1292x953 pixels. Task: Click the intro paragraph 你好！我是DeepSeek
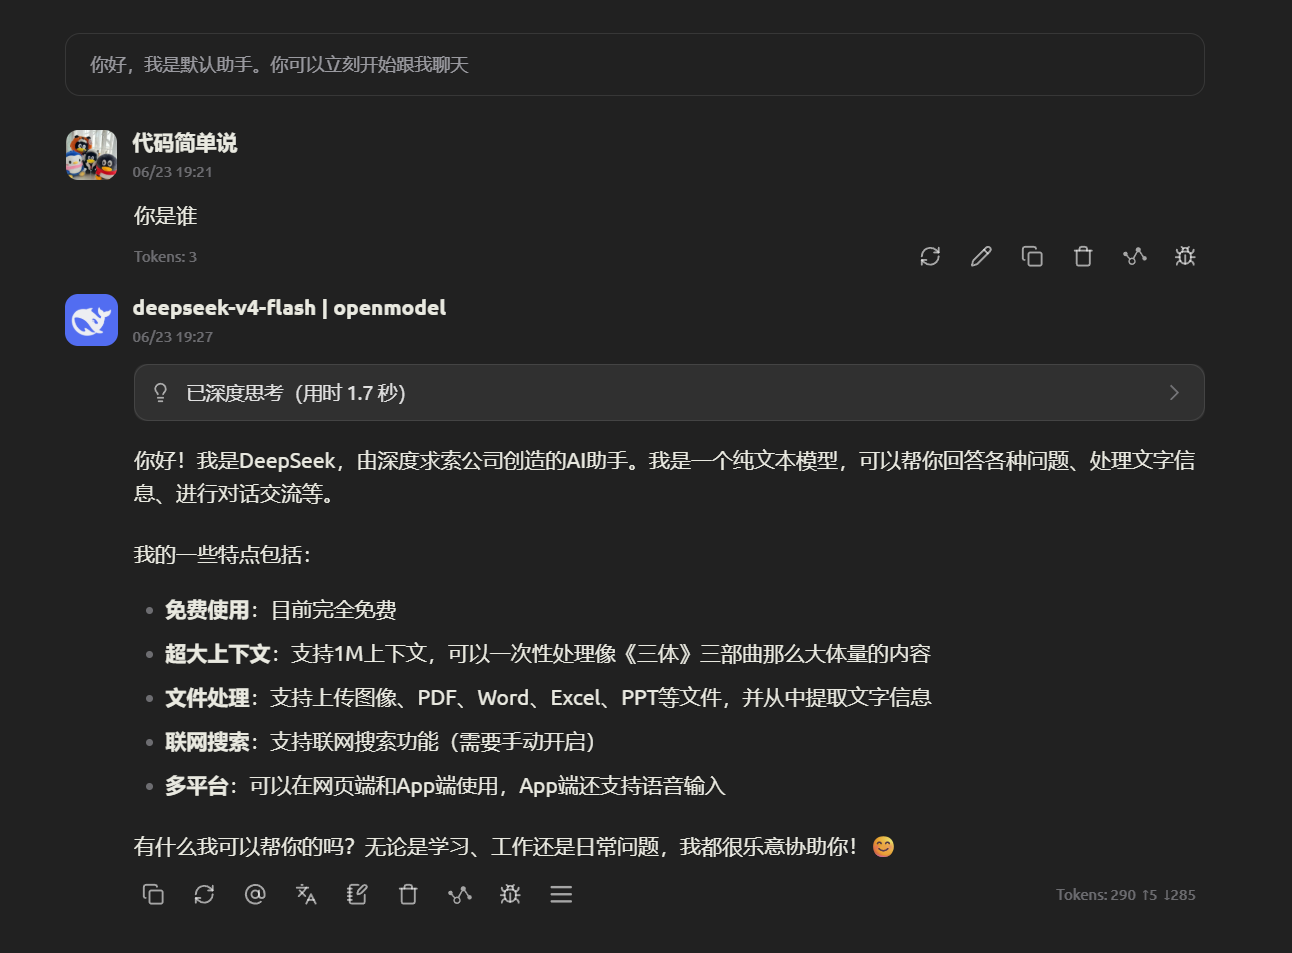click(664, 477)
